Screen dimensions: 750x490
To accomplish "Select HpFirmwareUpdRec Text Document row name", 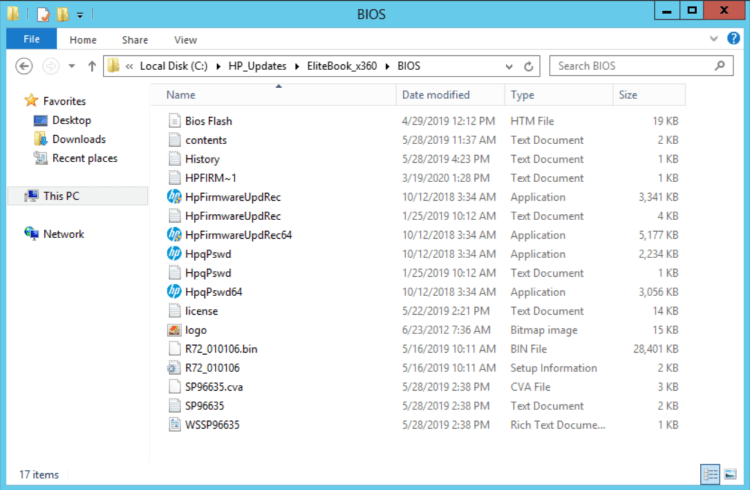I will pos(233,216).
